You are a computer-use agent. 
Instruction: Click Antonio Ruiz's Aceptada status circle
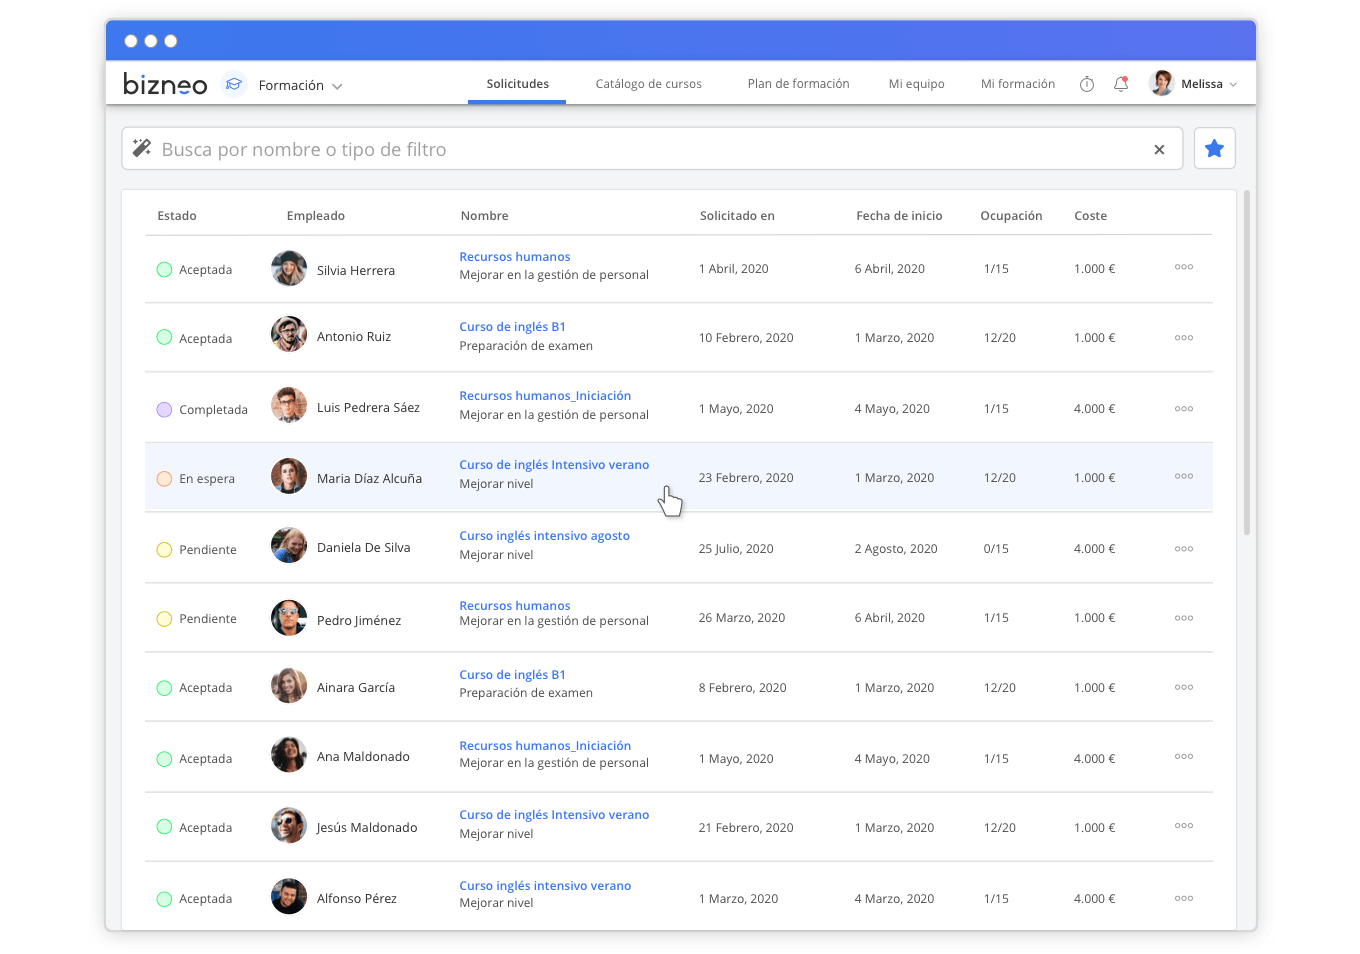pos(165,338)
